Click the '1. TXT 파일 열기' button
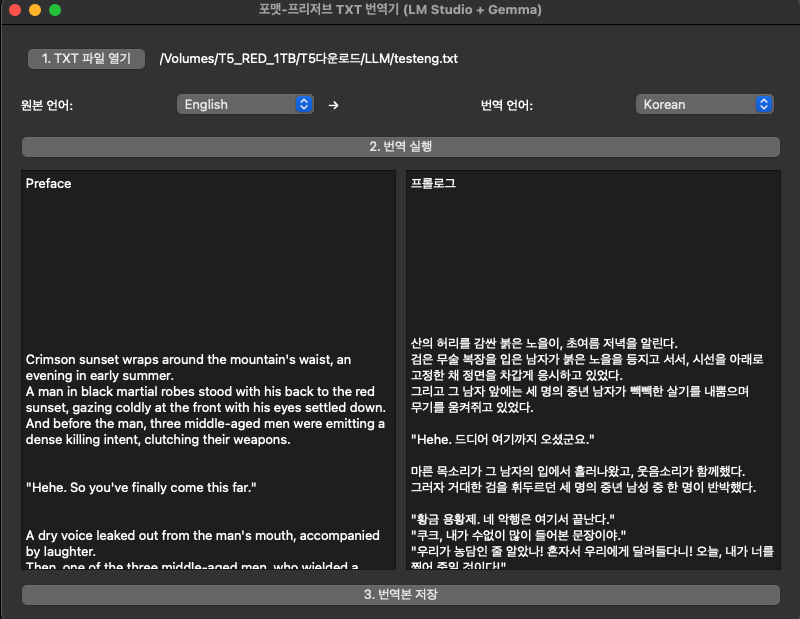 click(86, 59)
